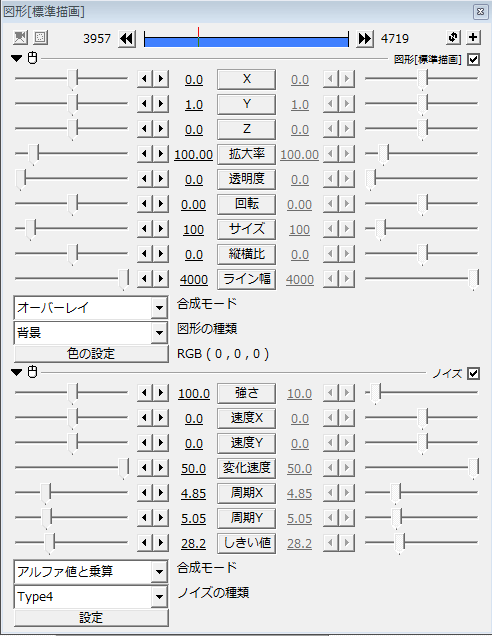492x636 pixels.
Task: Click the mouse icon in 図形 section header
Action: coord(32,58)
